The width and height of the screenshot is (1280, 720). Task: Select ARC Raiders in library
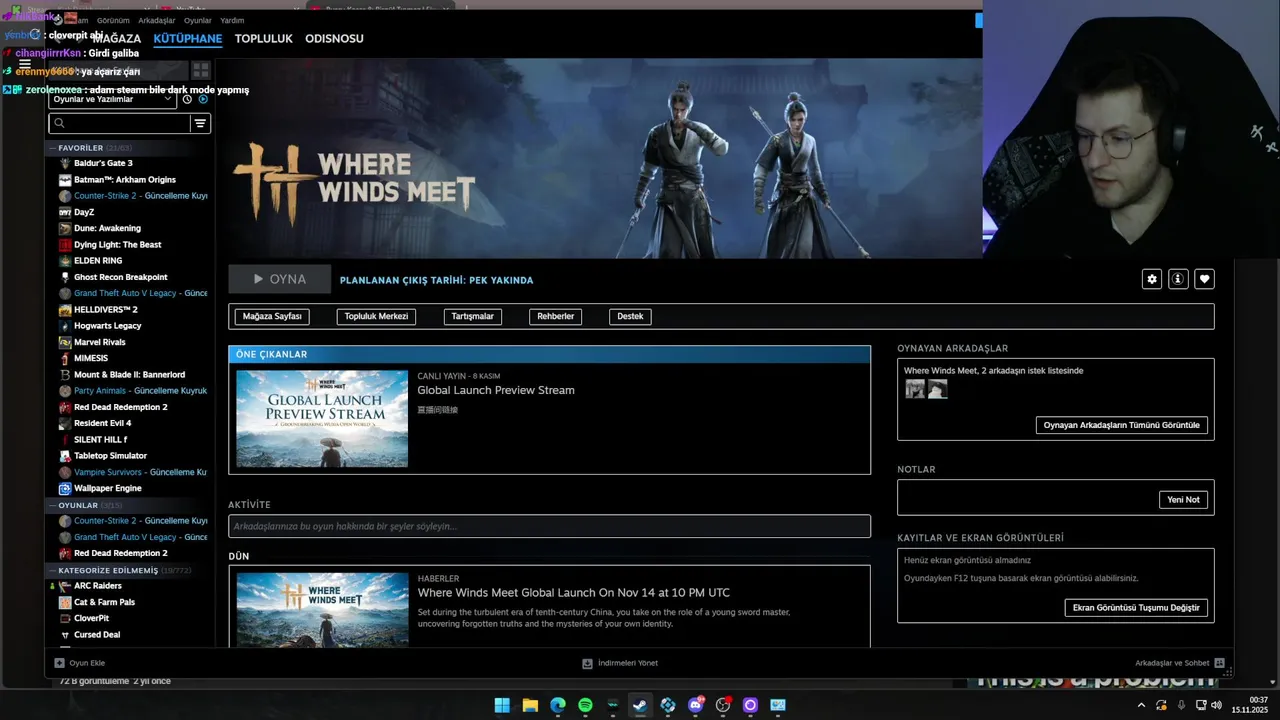point(98,586)
